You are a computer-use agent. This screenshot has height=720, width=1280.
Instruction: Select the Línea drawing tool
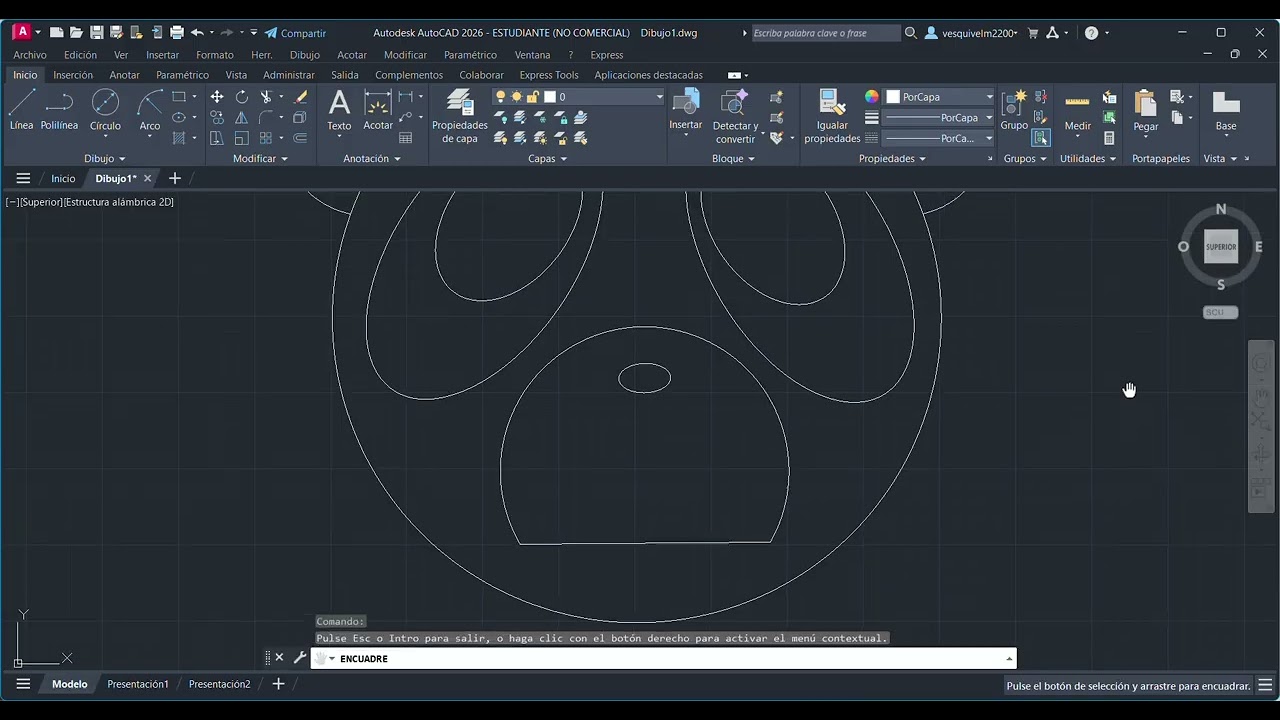(x=22, y=110)
